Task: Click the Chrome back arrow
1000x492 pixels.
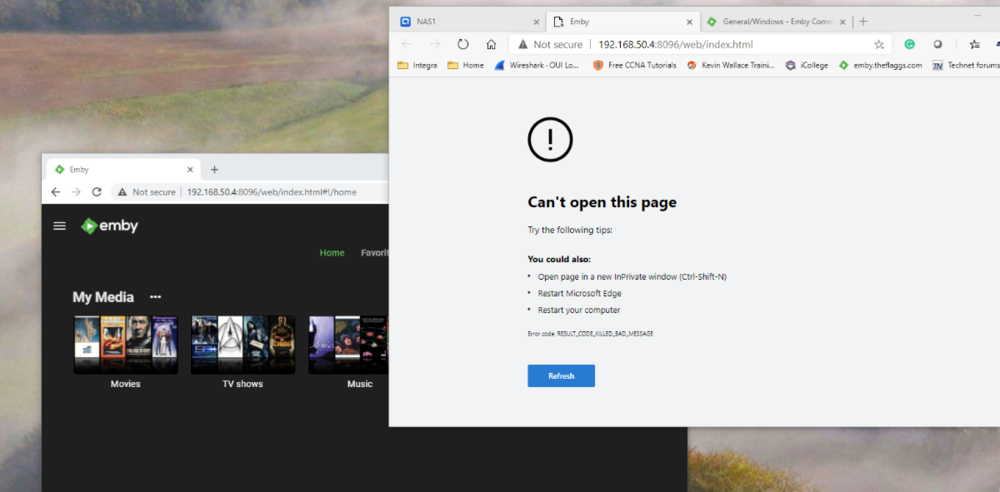Action: click(x=55, y=191)
